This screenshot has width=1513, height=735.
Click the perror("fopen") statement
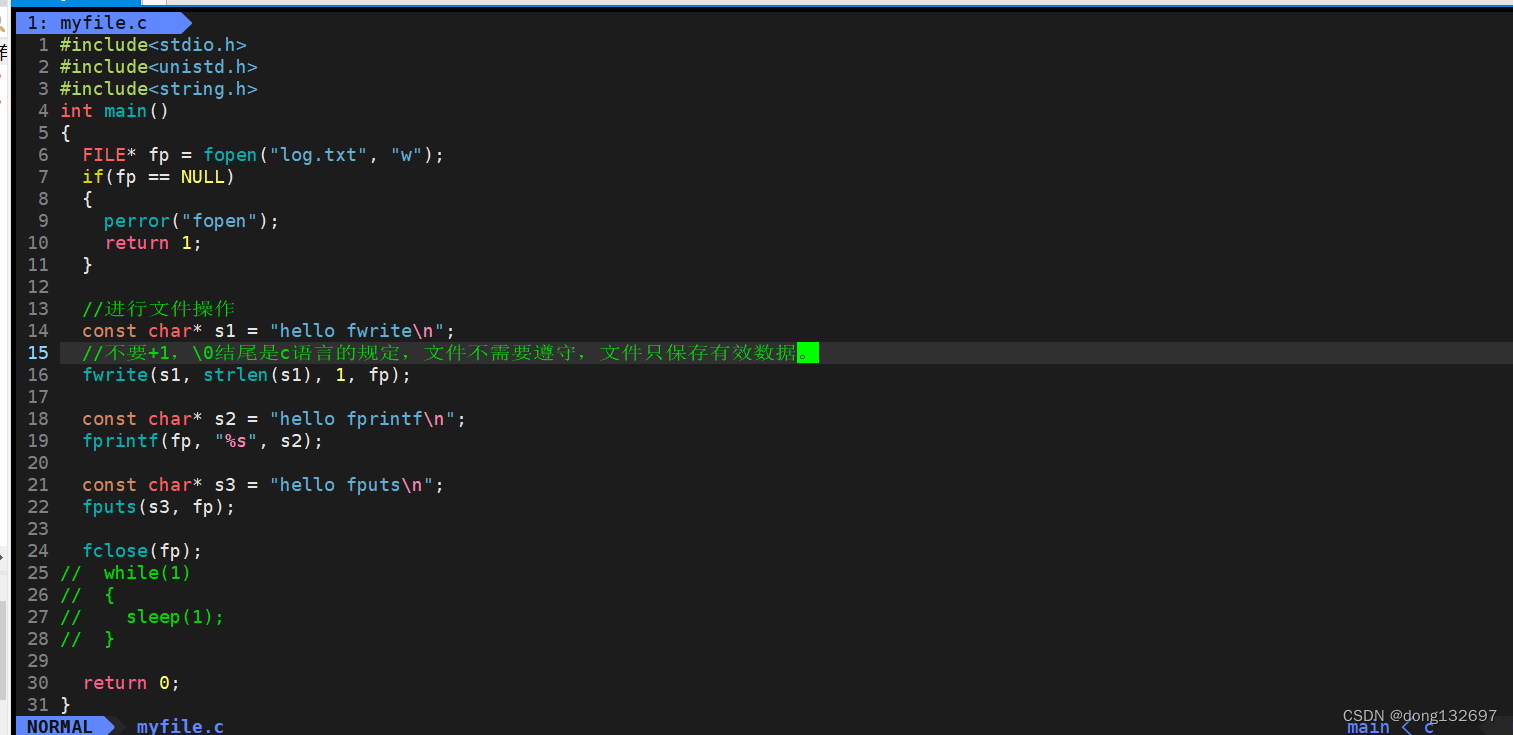[x=192, y=221]
